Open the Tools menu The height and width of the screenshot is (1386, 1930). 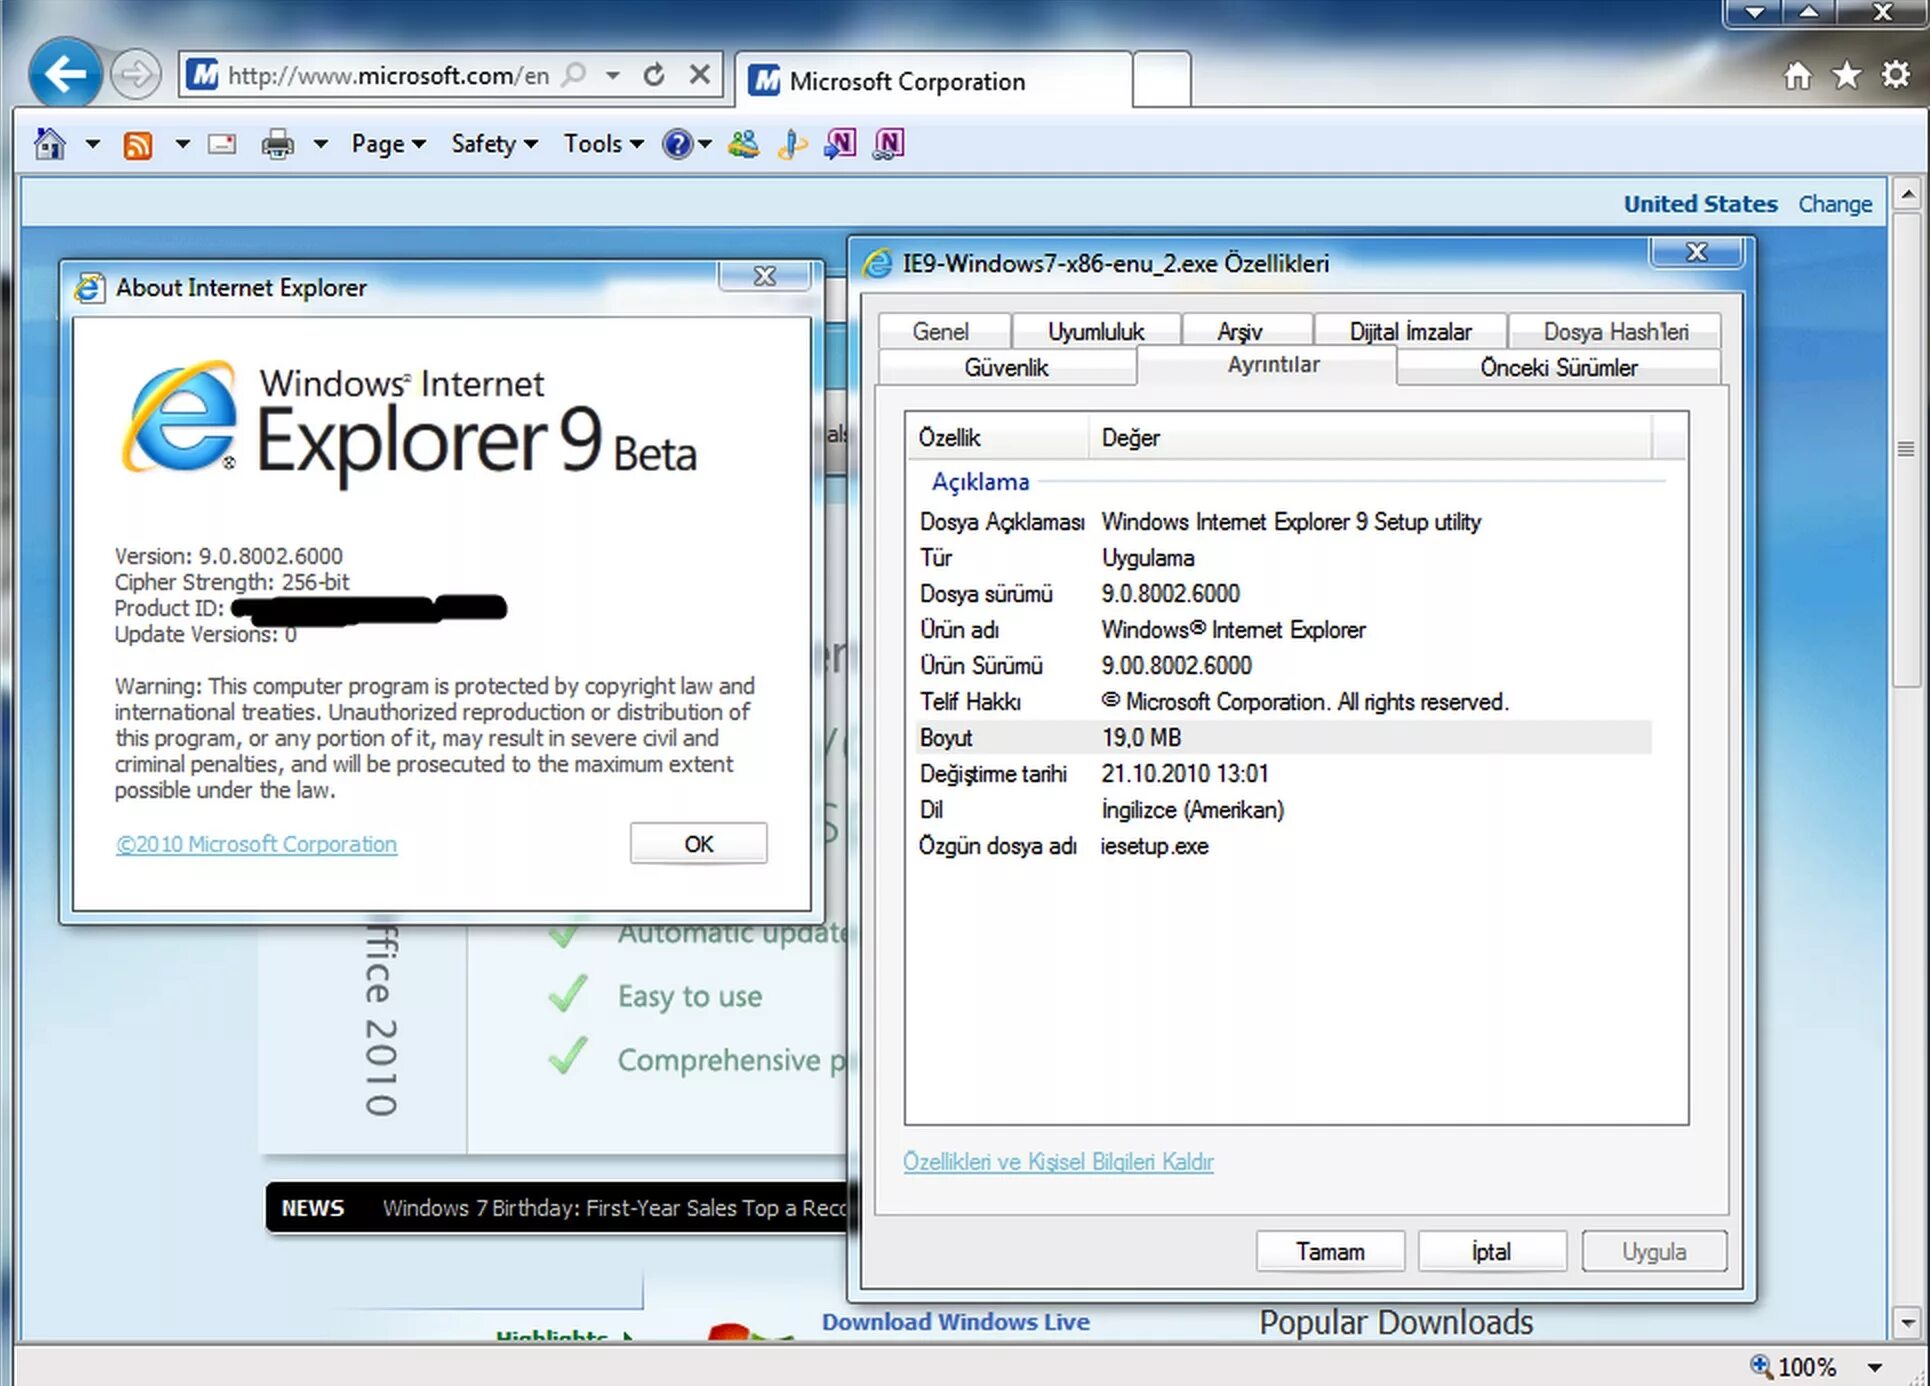(x=603, y=144)
